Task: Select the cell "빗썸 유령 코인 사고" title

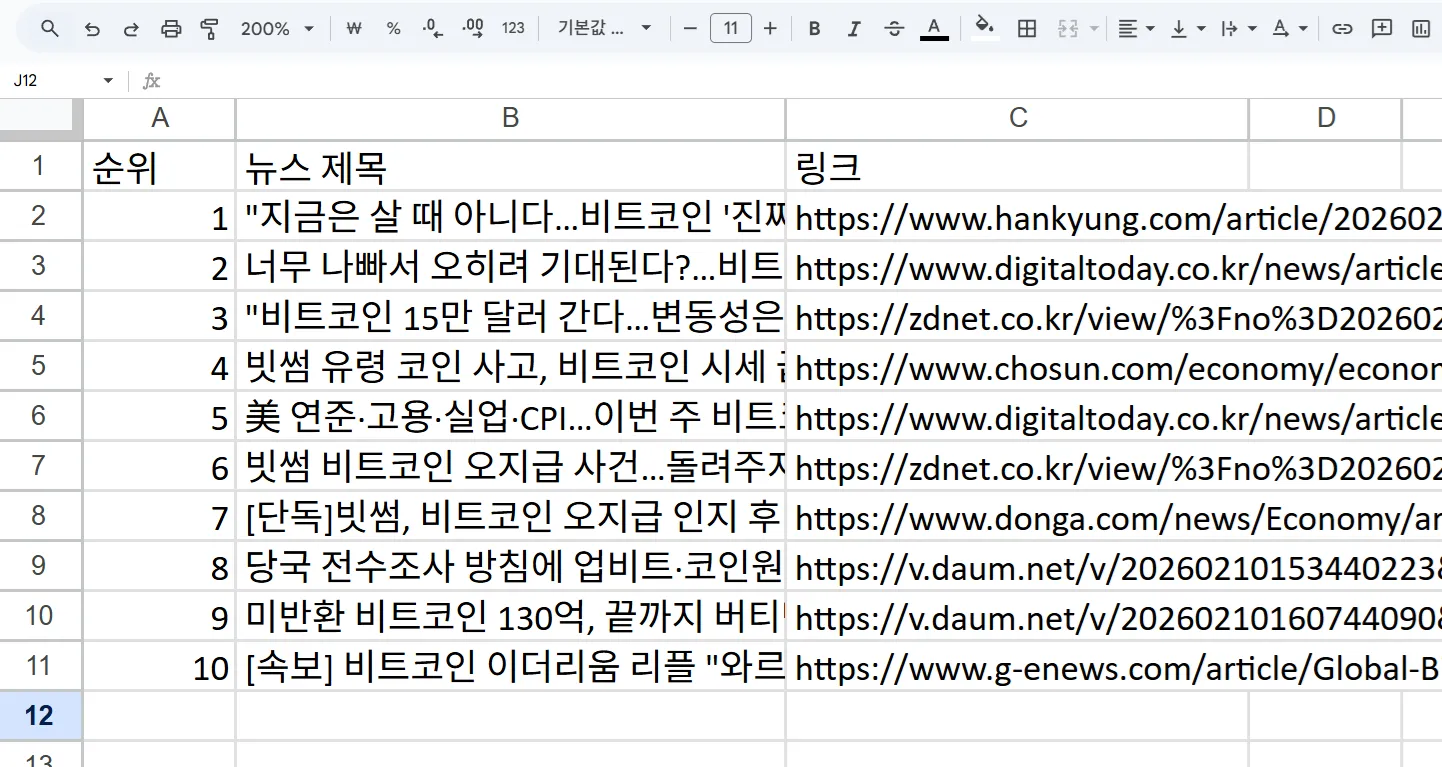Action: click(x=510, y=365)
